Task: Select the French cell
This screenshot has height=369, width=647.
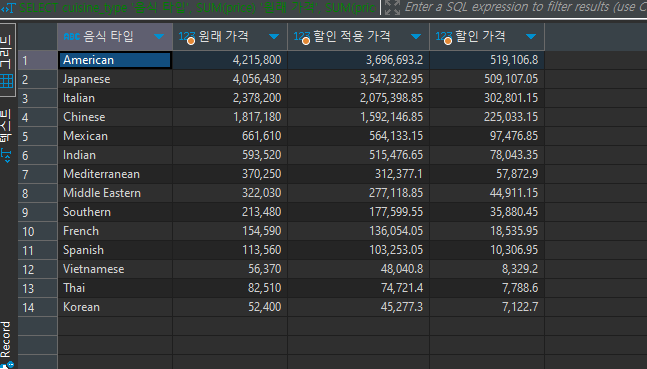Action: [115, 231]
